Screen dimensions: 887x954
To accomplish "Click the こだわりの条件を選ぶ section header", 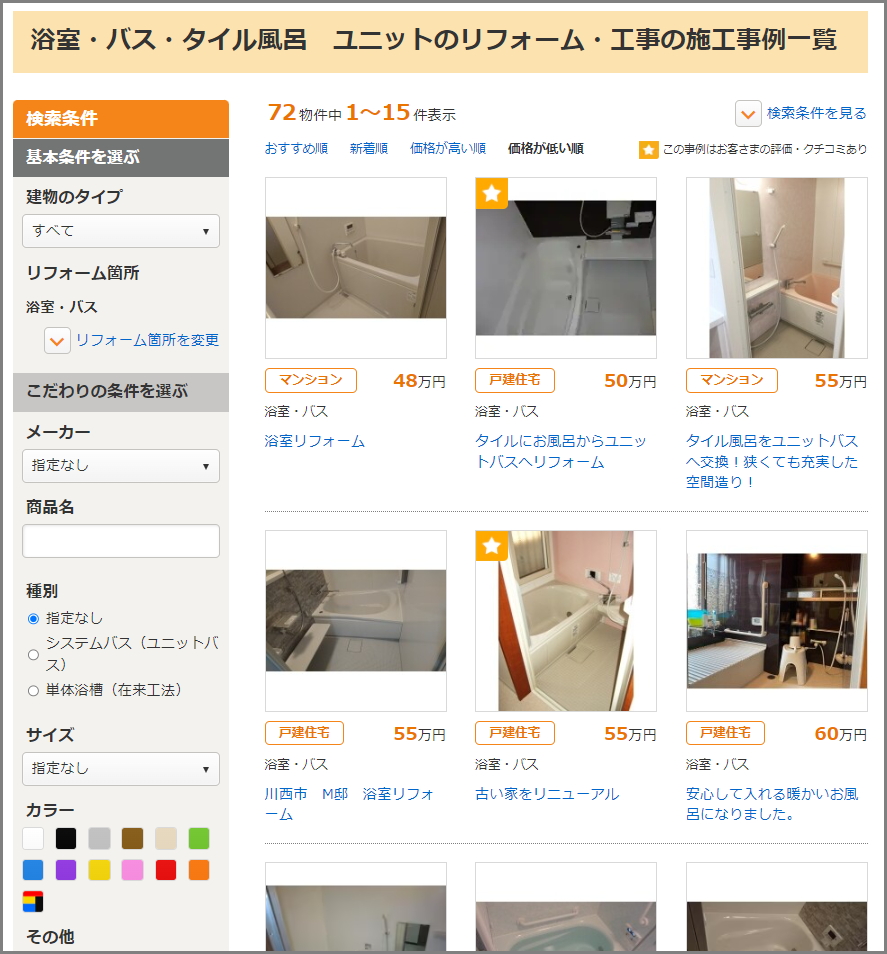I will tap(121, 392).
